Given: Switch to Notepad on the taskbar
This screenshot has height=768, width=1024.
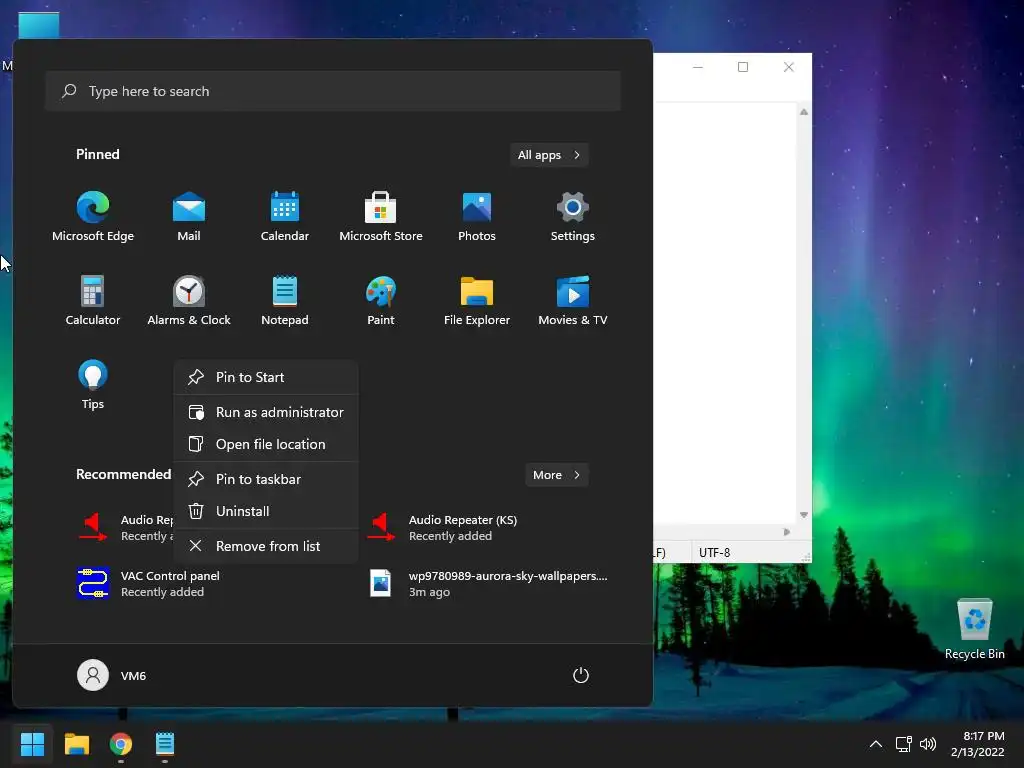Looking at the screenshot, I should click(165, 744).
